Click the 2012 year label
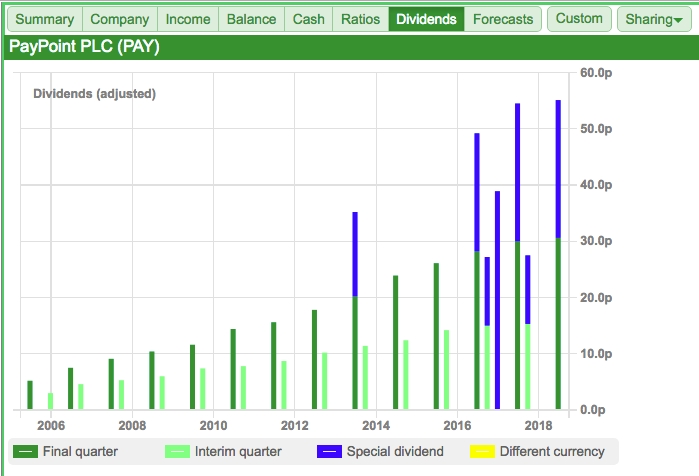The image size is (699, 476). (x=294, y=426)
